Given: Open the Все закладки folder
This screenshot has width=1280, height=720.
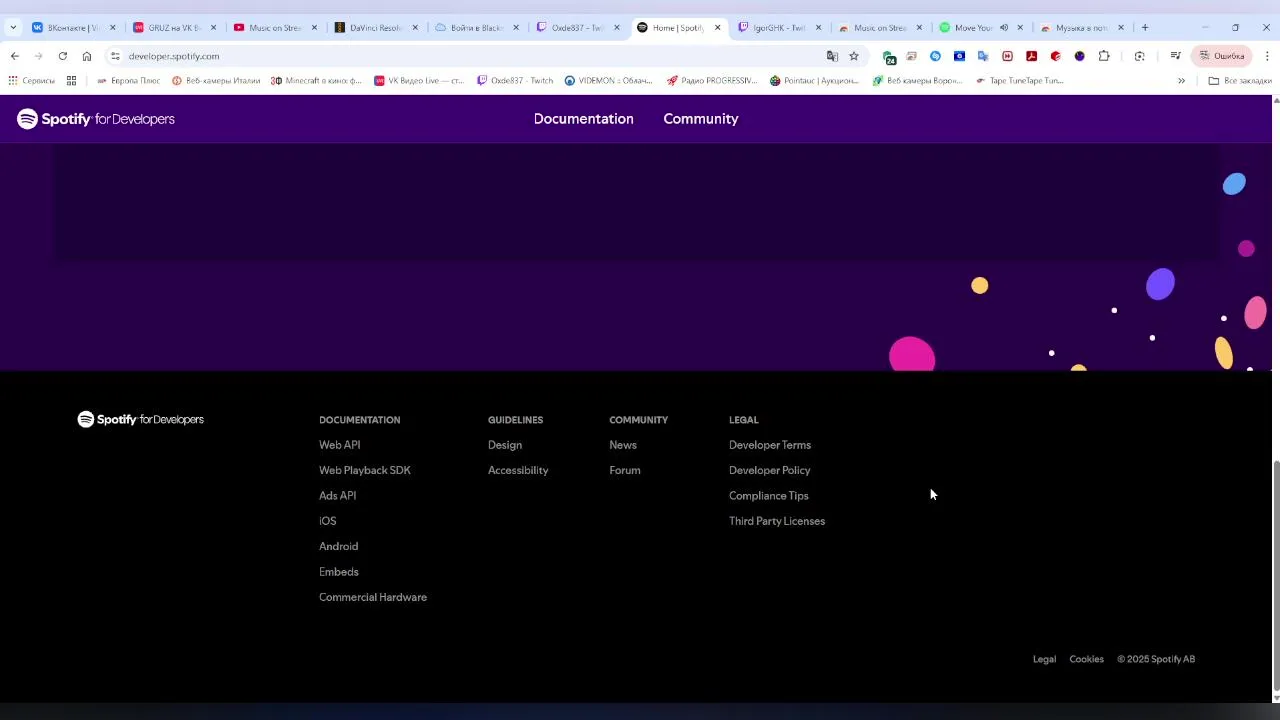Looking at the screenshot, I should click(x=1240, y=80).
